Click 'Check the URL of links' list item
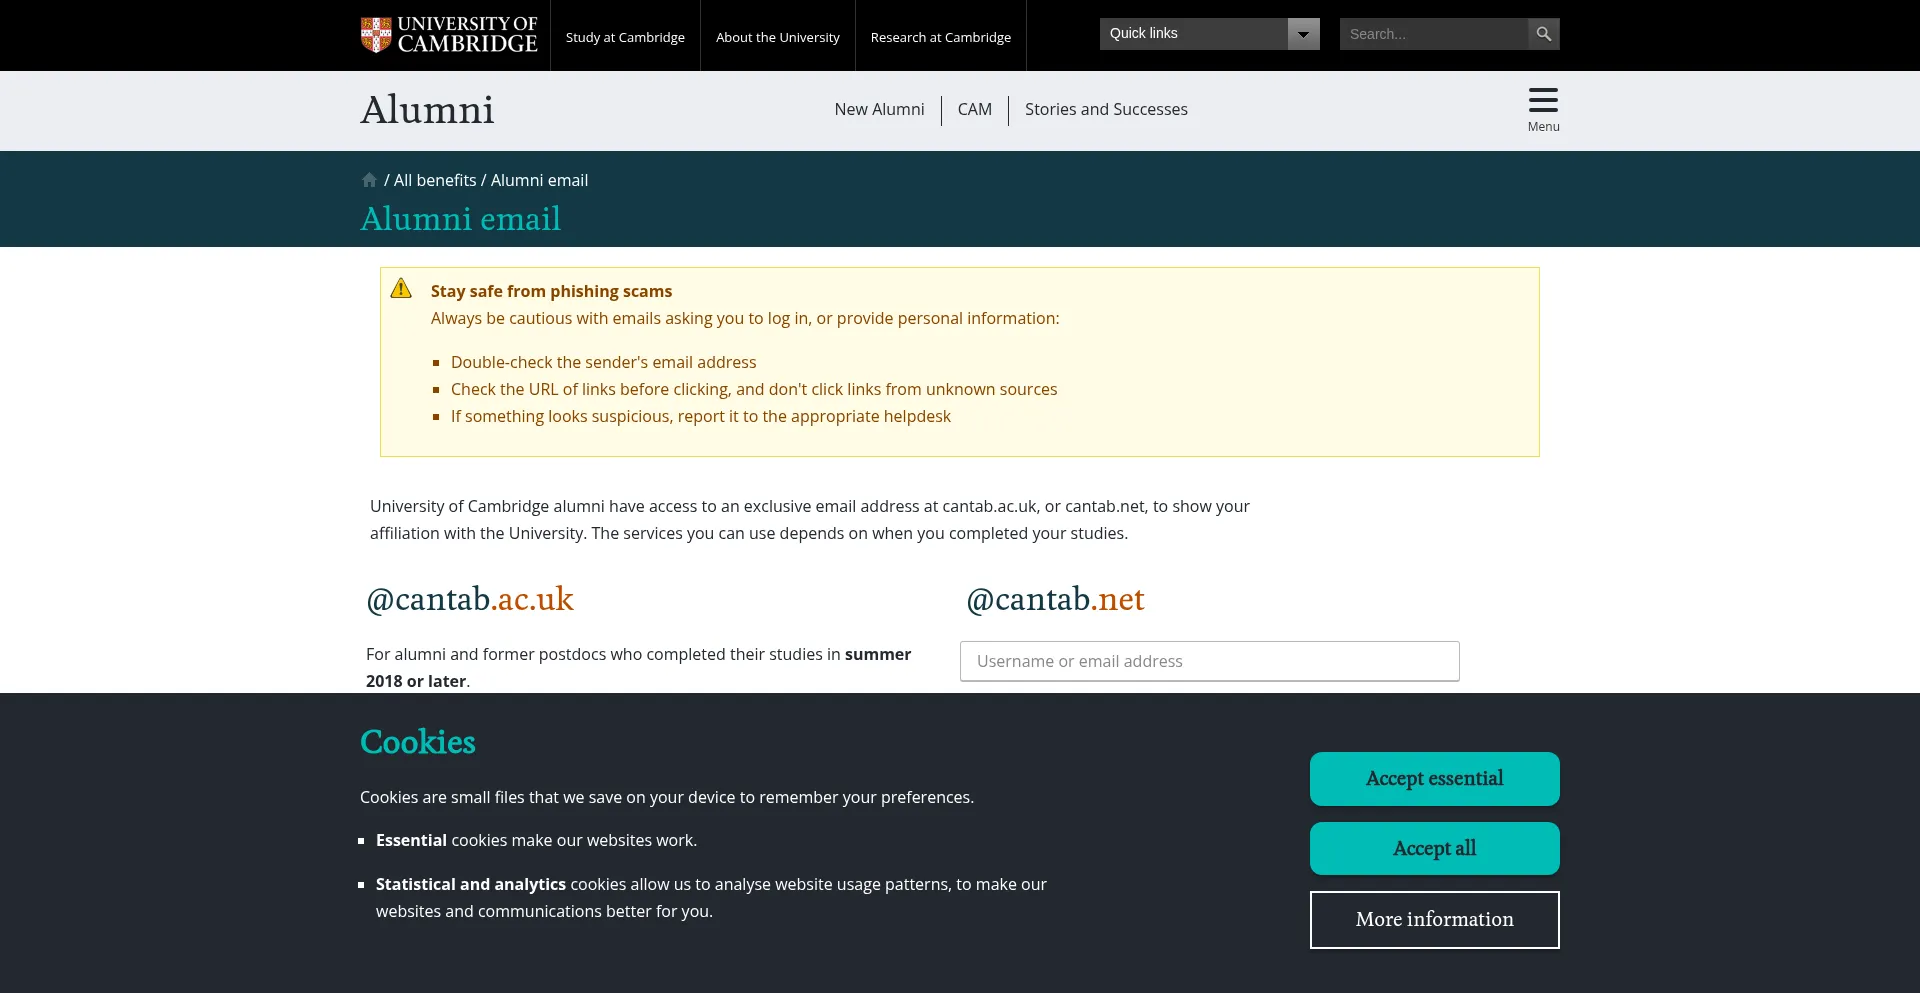The height and width of the screenshot is (993, 1920). tap(754, 389)
